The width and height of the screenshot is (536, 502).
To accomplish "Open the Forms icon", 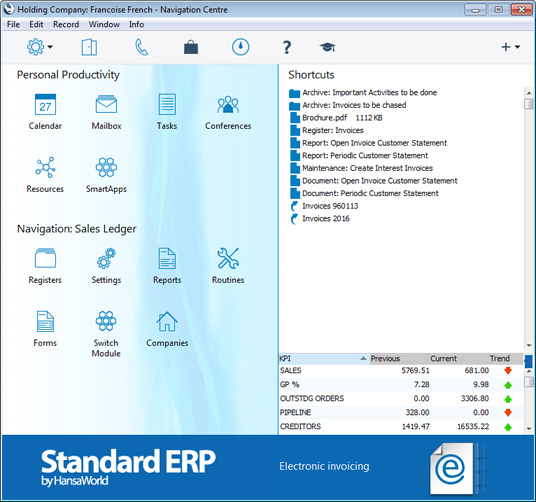I will coord(45,321).
